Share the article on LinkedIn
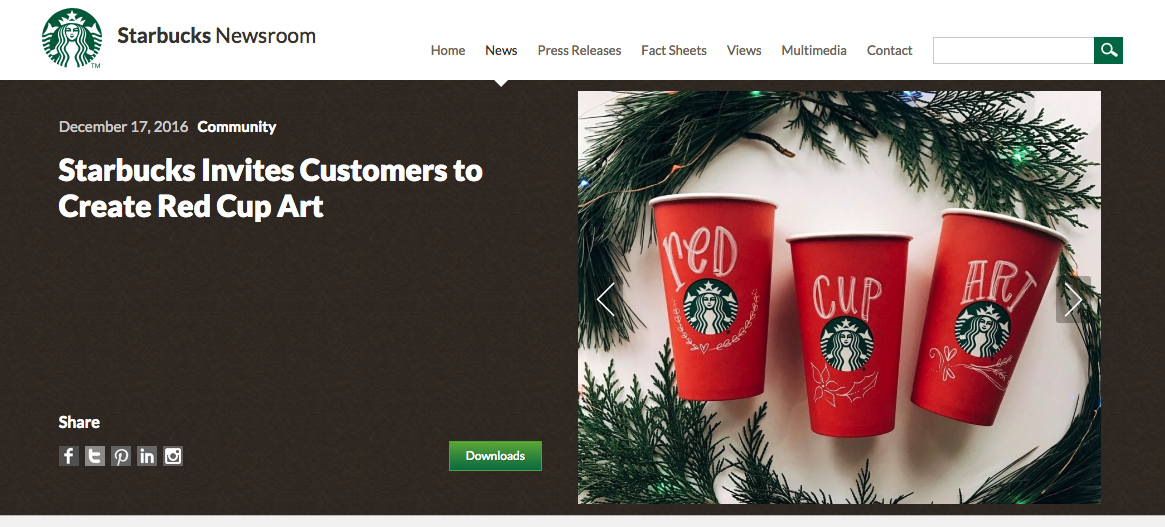The image size is (1165, 527). click(147, 456)
